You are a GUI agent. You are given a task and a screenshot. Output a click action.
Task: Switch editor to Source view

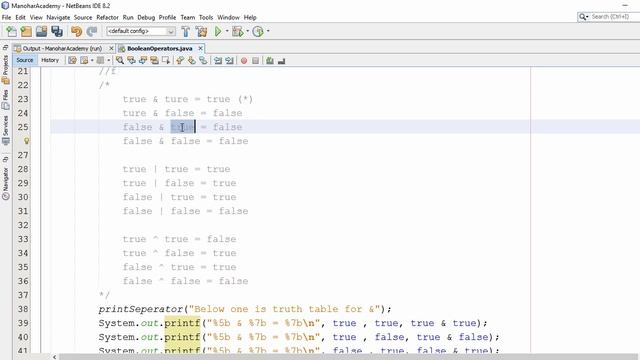click(25, 60)
